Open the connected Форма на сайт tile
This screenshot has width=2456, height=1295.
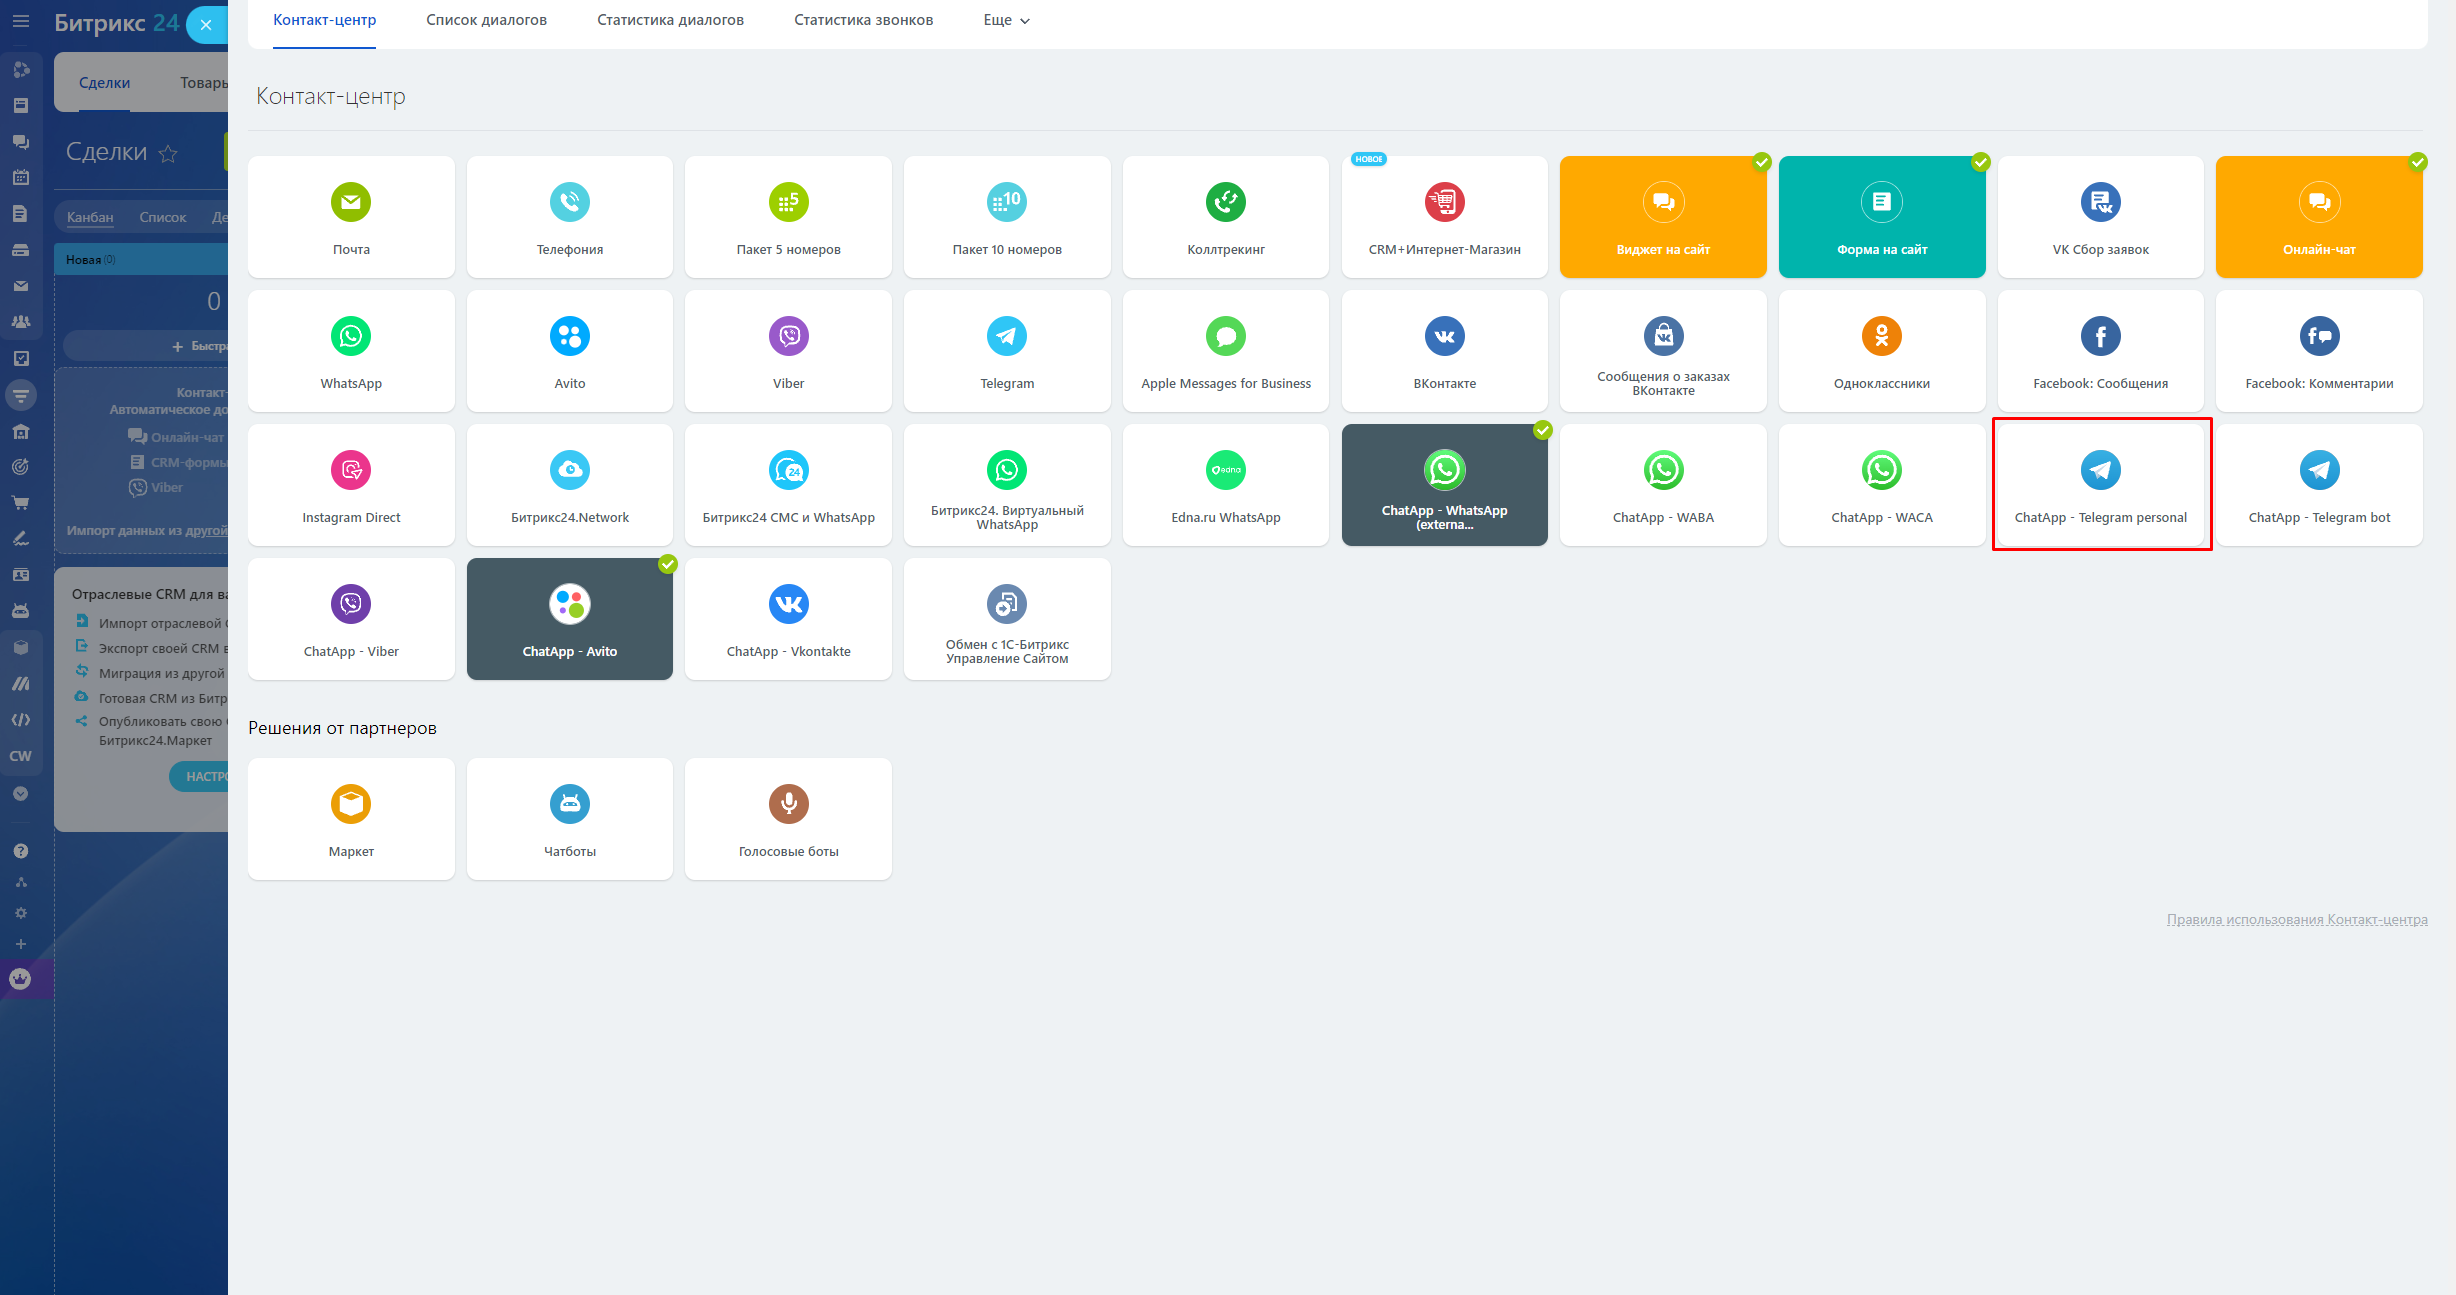pos(1881,217)
